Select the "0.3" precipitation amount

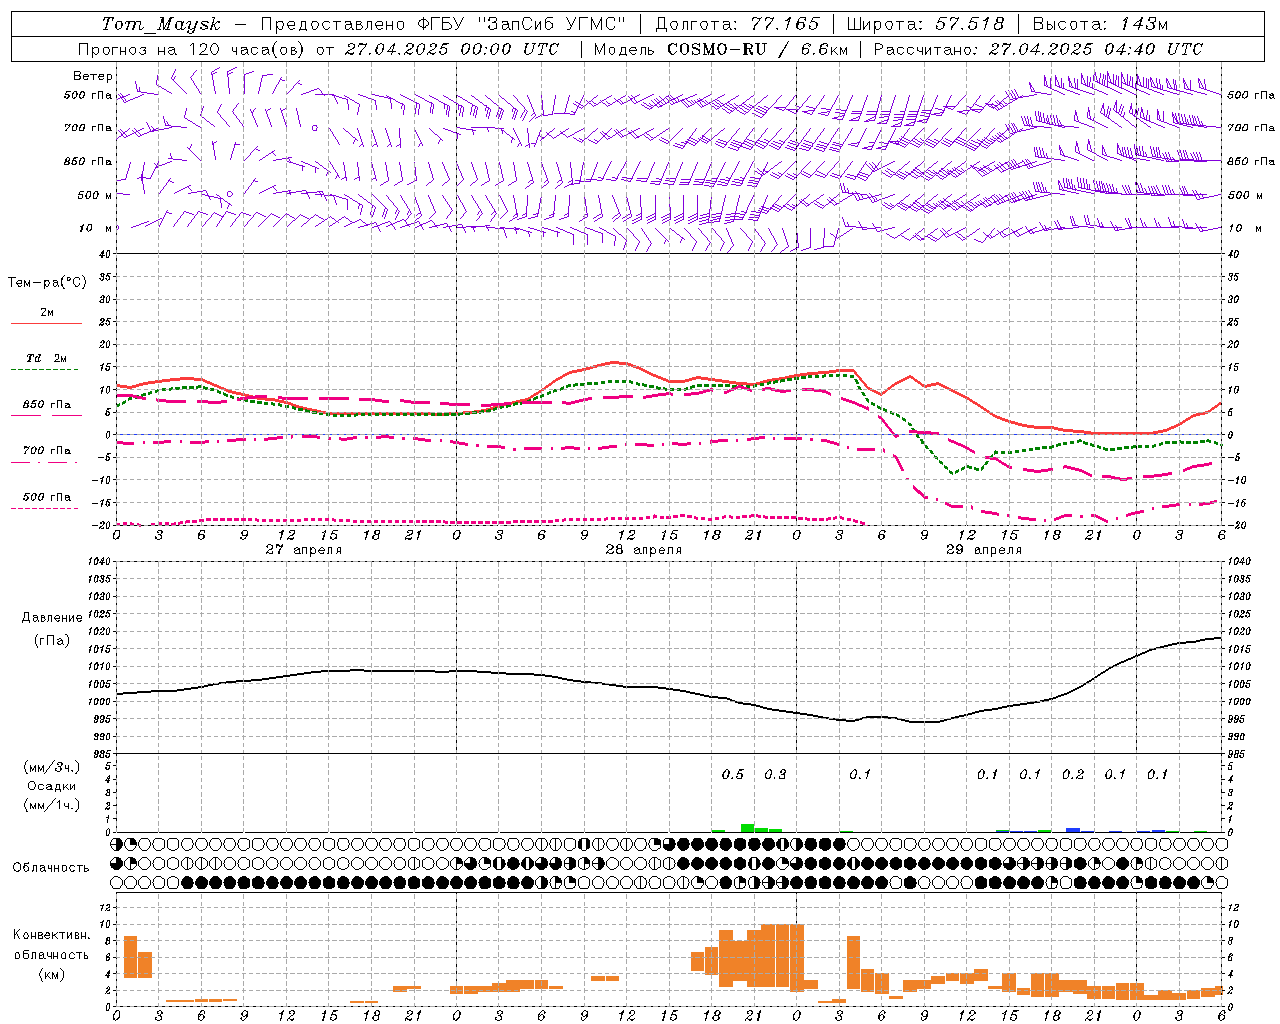[775, 774]
